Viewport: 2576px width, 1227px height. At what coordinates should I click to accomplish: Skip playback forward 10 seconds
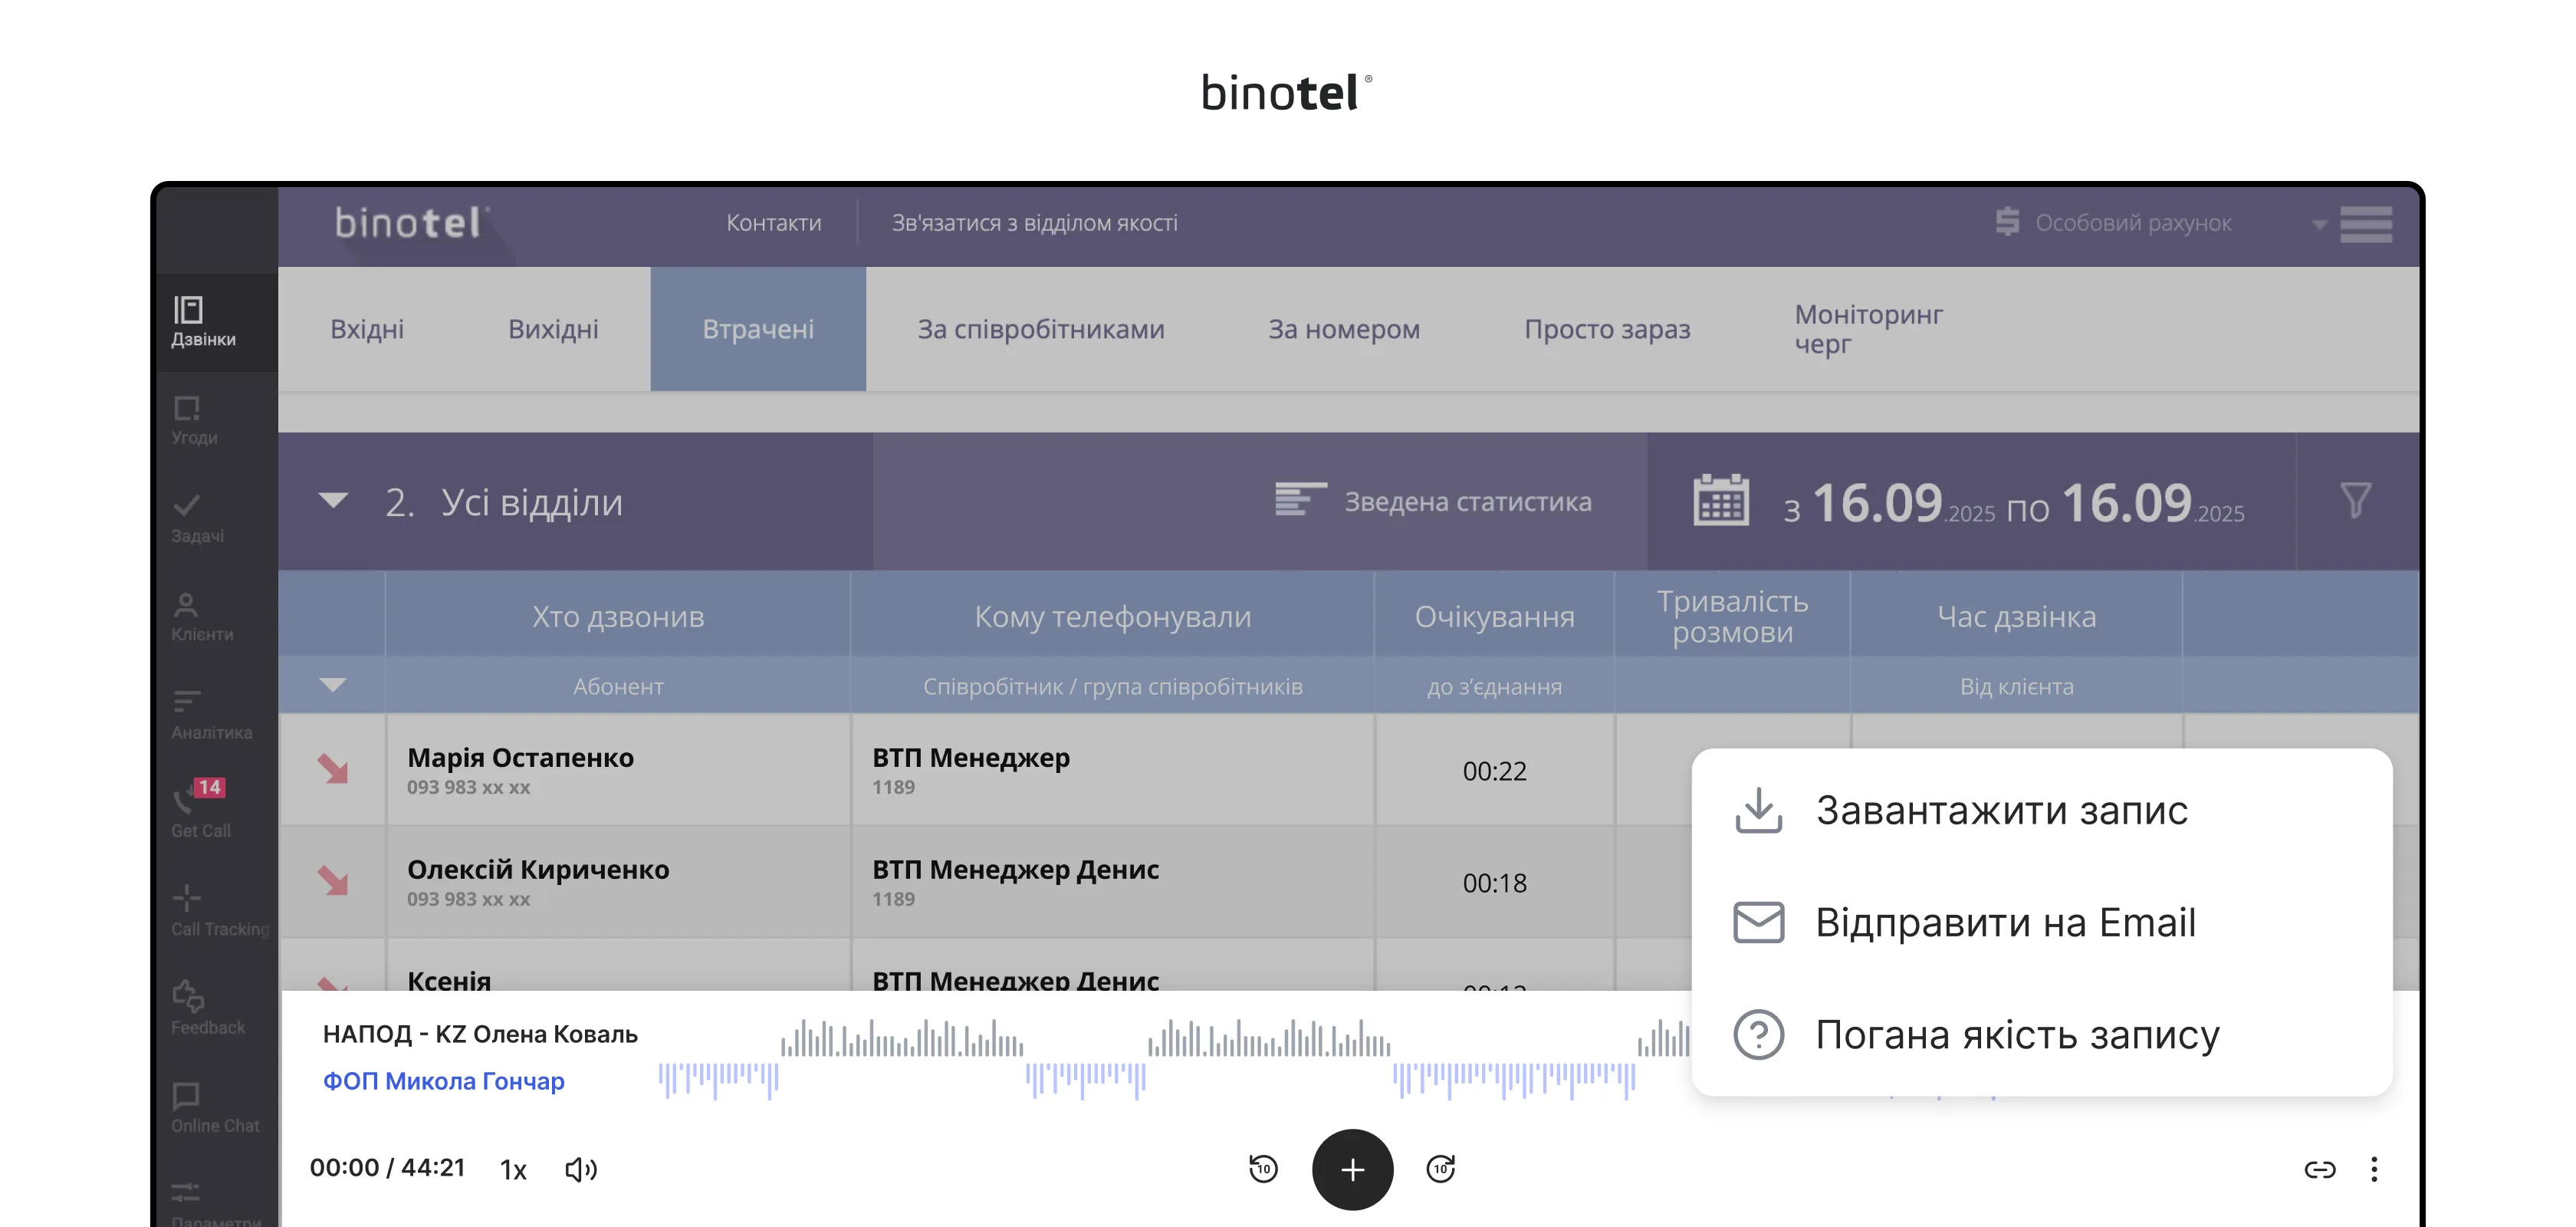[1440, 1168]
